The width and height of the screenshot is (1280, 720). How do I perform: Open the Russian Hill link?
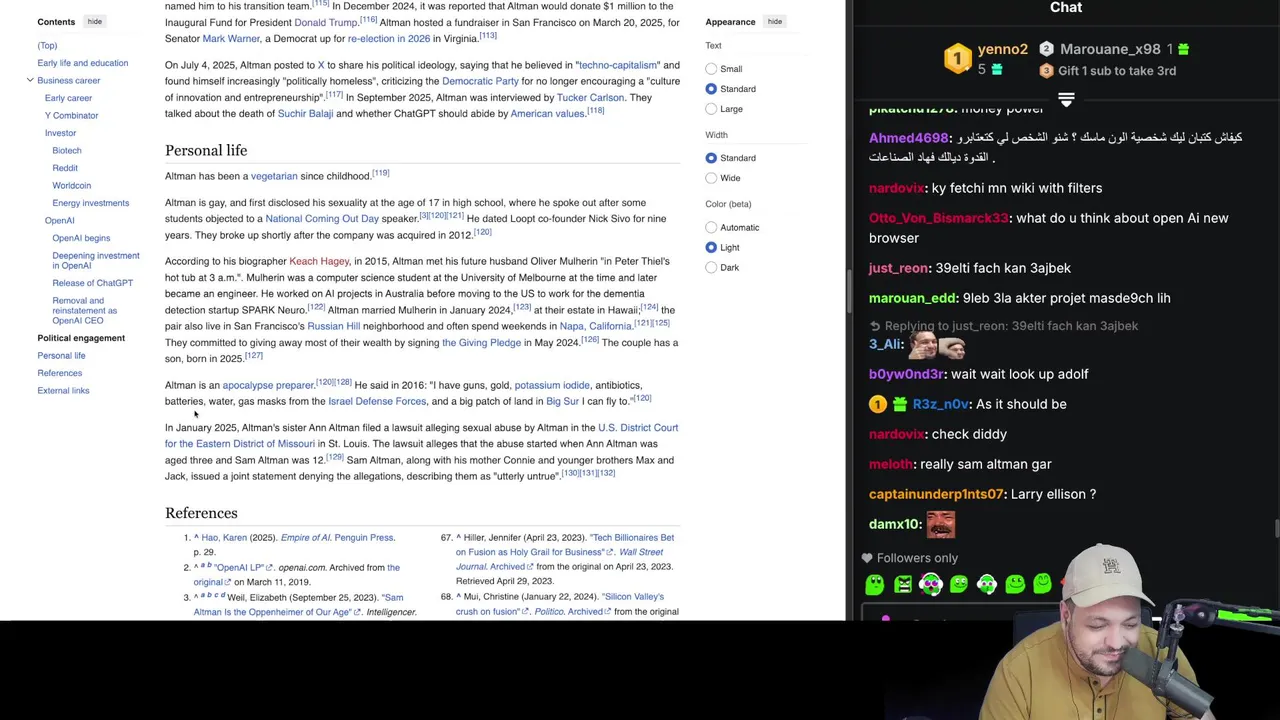[x=333, y=326]
